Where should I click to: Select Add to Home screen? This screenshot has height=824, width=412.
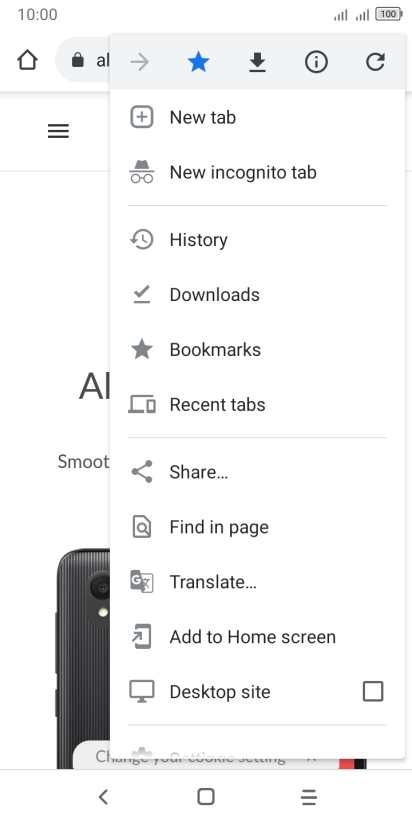258,637
